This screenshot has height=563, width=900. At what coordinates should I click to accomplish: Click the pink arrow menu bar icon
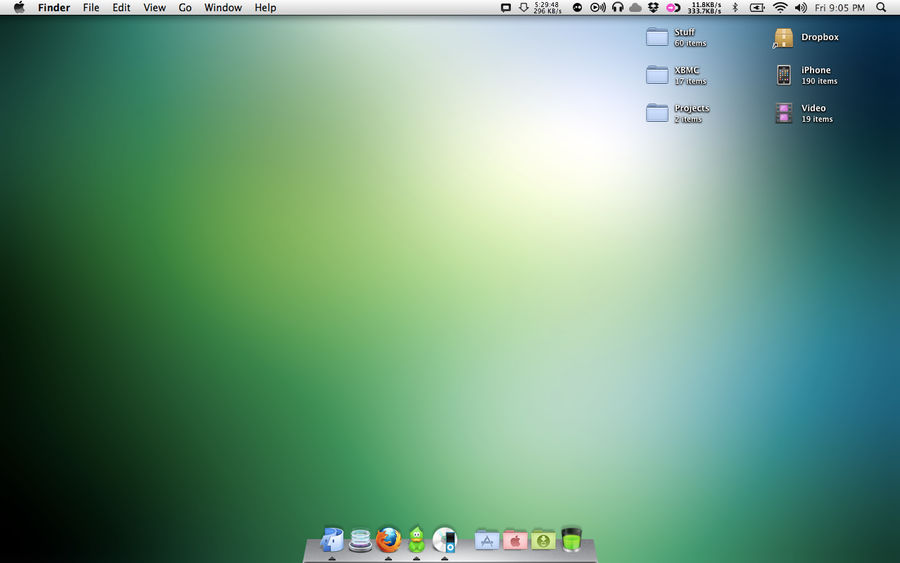(x=673, y=7)
